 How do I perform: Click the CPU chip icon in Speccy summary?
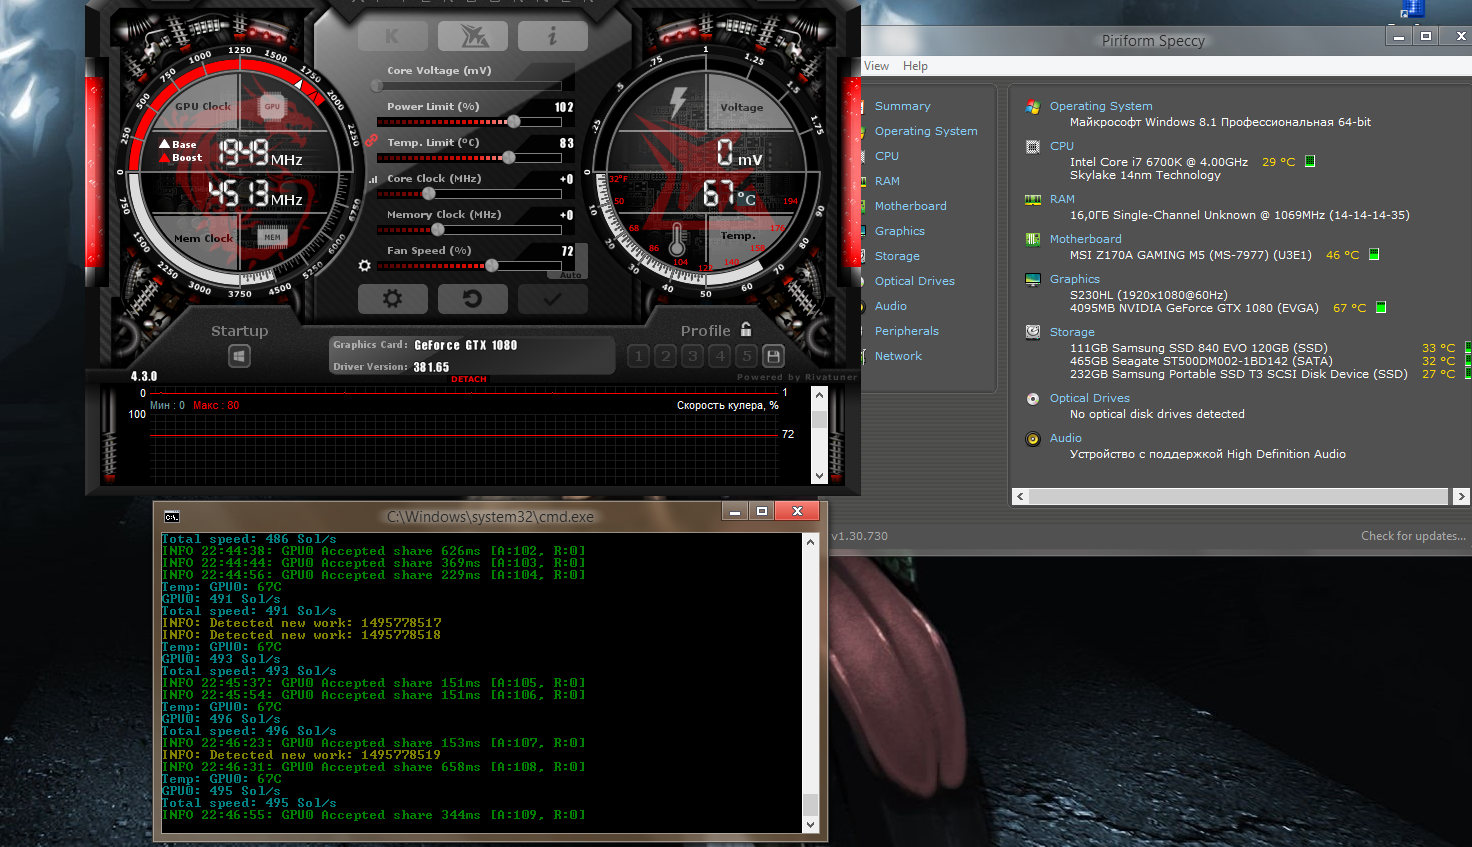click(x=1033, y=146)
